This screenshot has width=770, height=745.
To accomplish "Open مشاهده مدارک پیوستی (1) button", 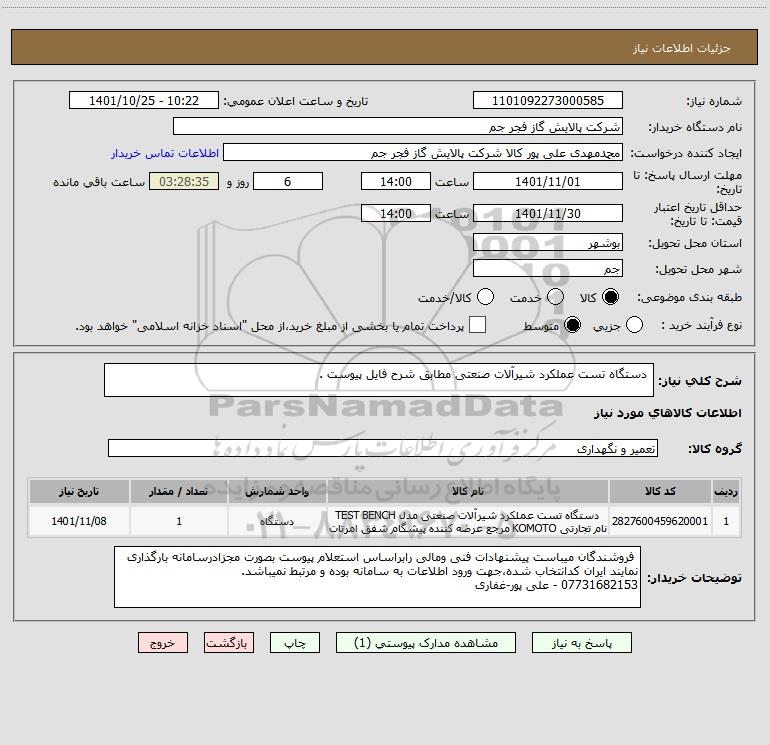I will (426, 643).
